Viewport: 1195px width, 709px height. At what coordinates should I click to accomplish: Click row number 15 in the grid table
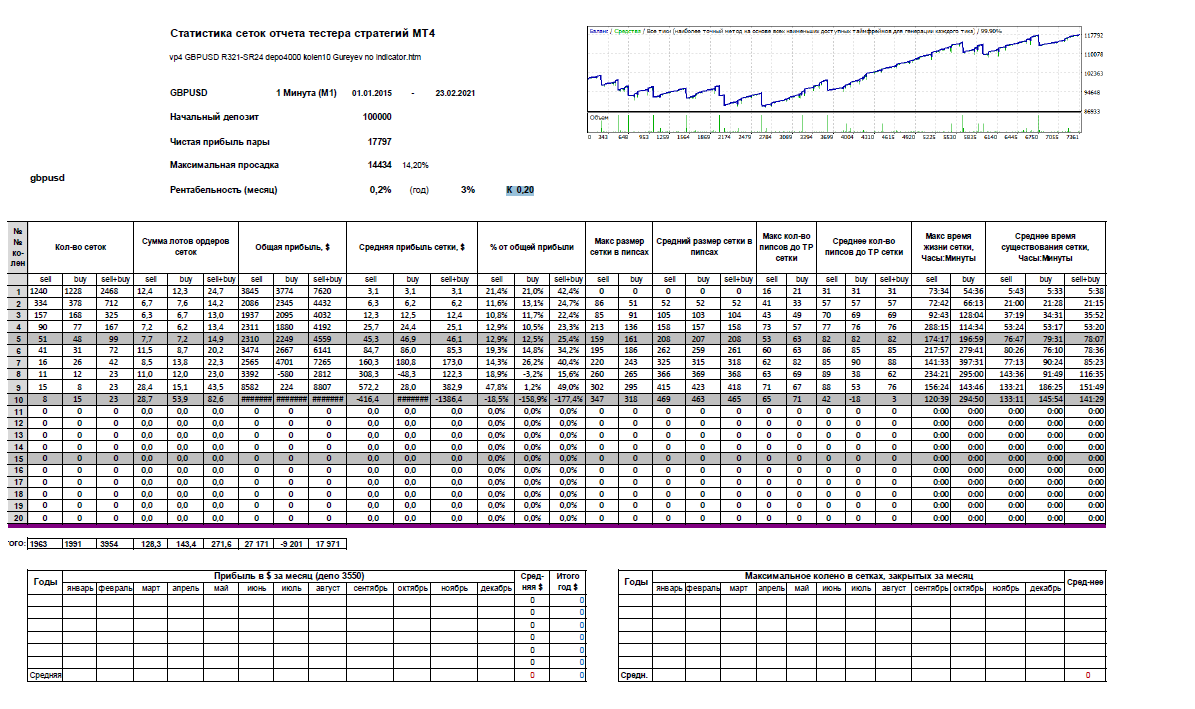tap(18, 459)
